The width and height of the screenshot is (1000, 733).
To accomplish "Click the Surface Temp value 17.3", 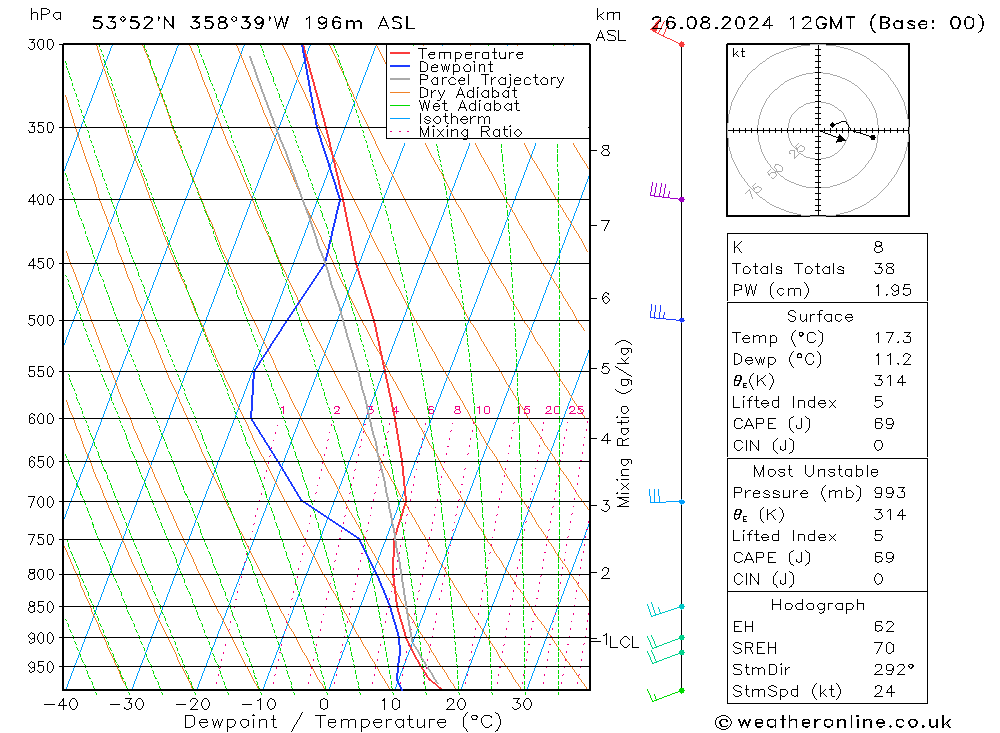I will tap(893, 337).
